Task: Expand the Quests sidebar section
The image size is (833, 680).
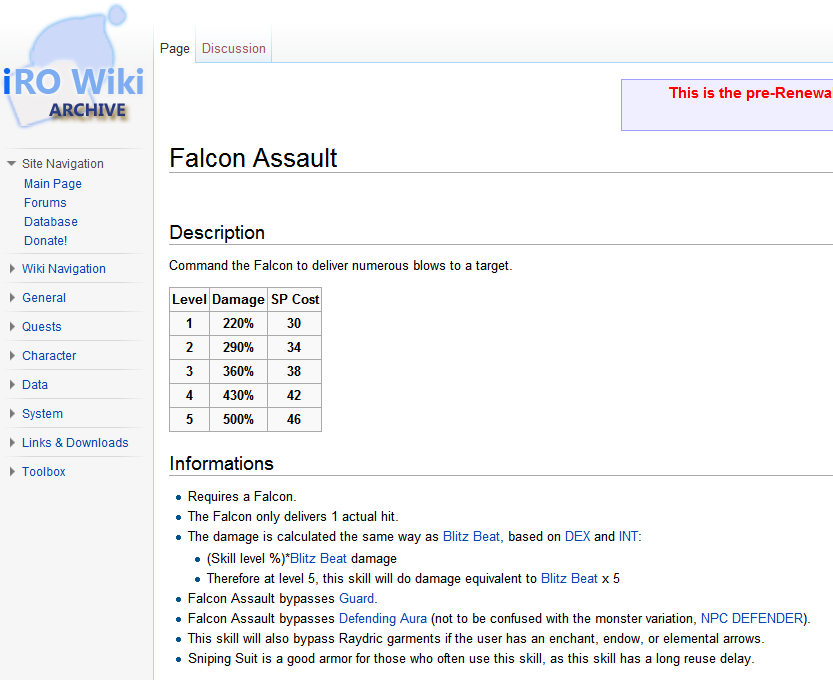Action: 42,327
